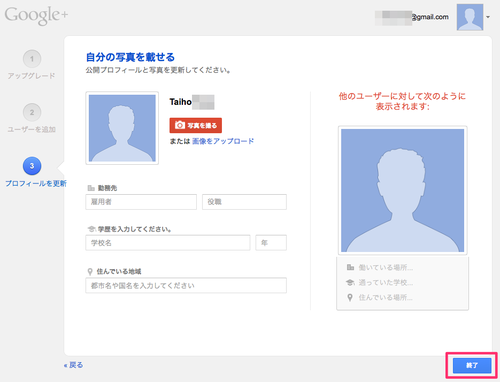Image resolution: width=500 pixels, height=382 pixels.
Task: Click the gmail.com account address
Action: point(412,17)
